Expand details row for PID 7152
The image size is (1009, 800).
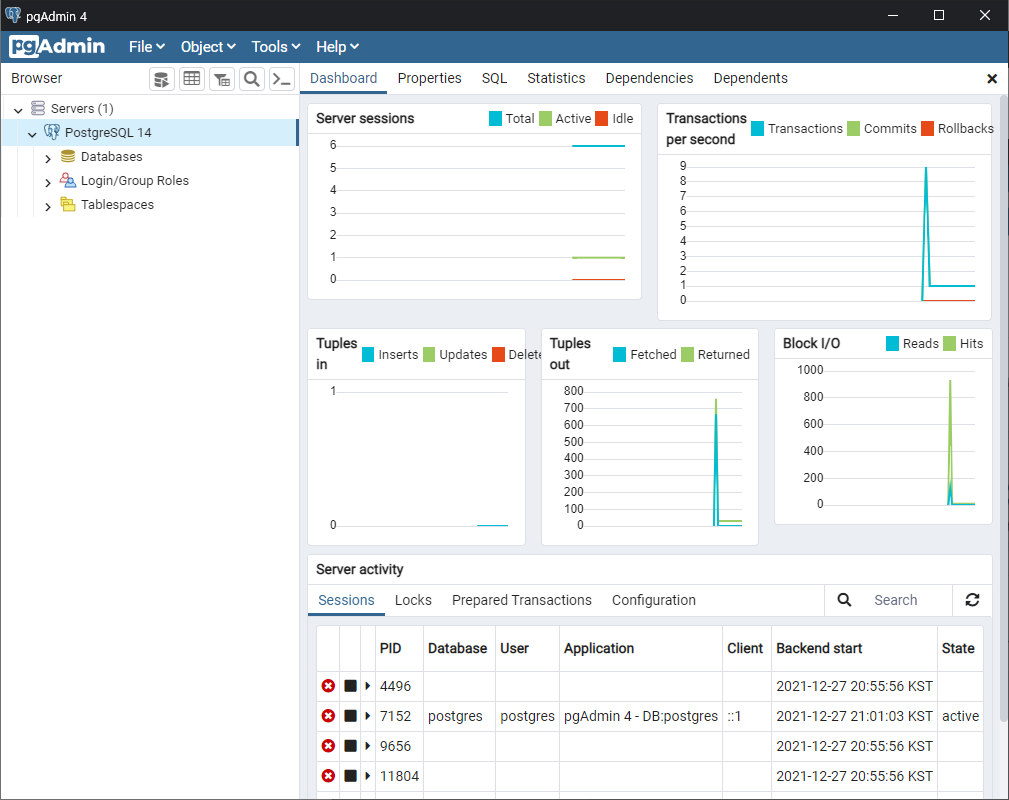(x=368, y=716)
